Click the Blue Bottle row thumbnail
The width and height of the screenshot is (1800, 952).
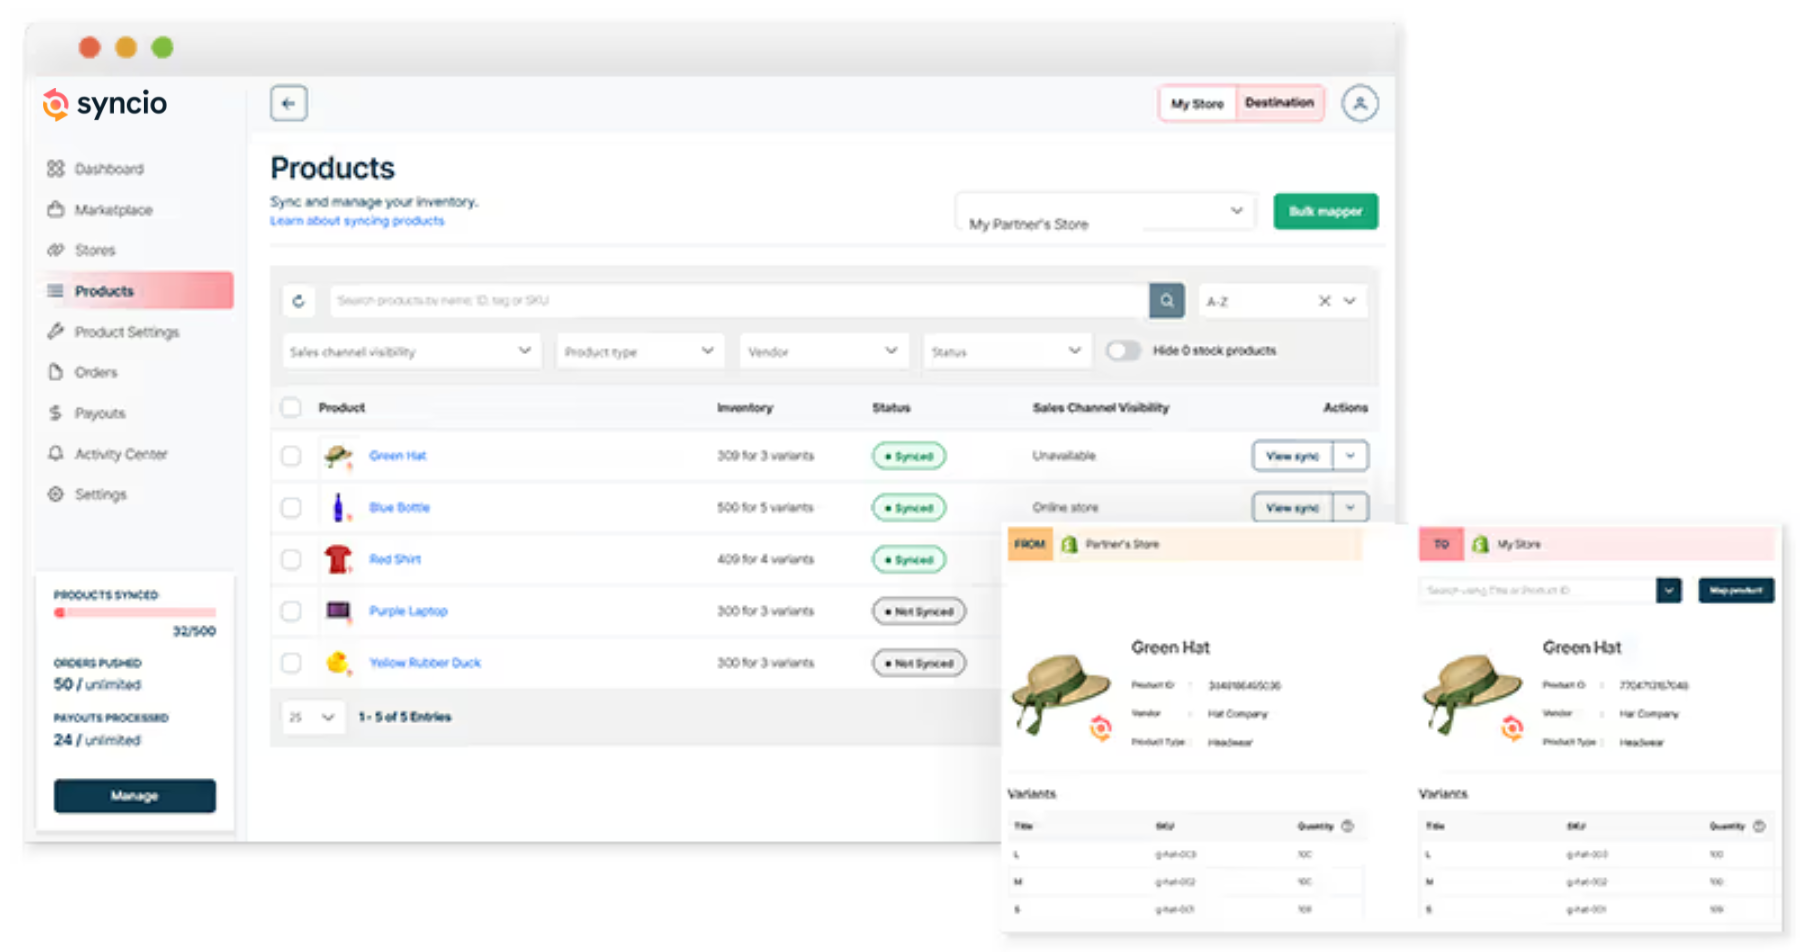[x=338, y=508]
